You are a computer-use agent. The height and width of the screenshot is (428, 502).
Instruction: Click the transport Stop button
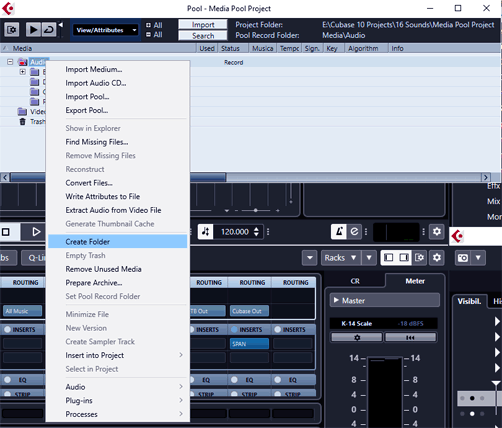[6, 232]
